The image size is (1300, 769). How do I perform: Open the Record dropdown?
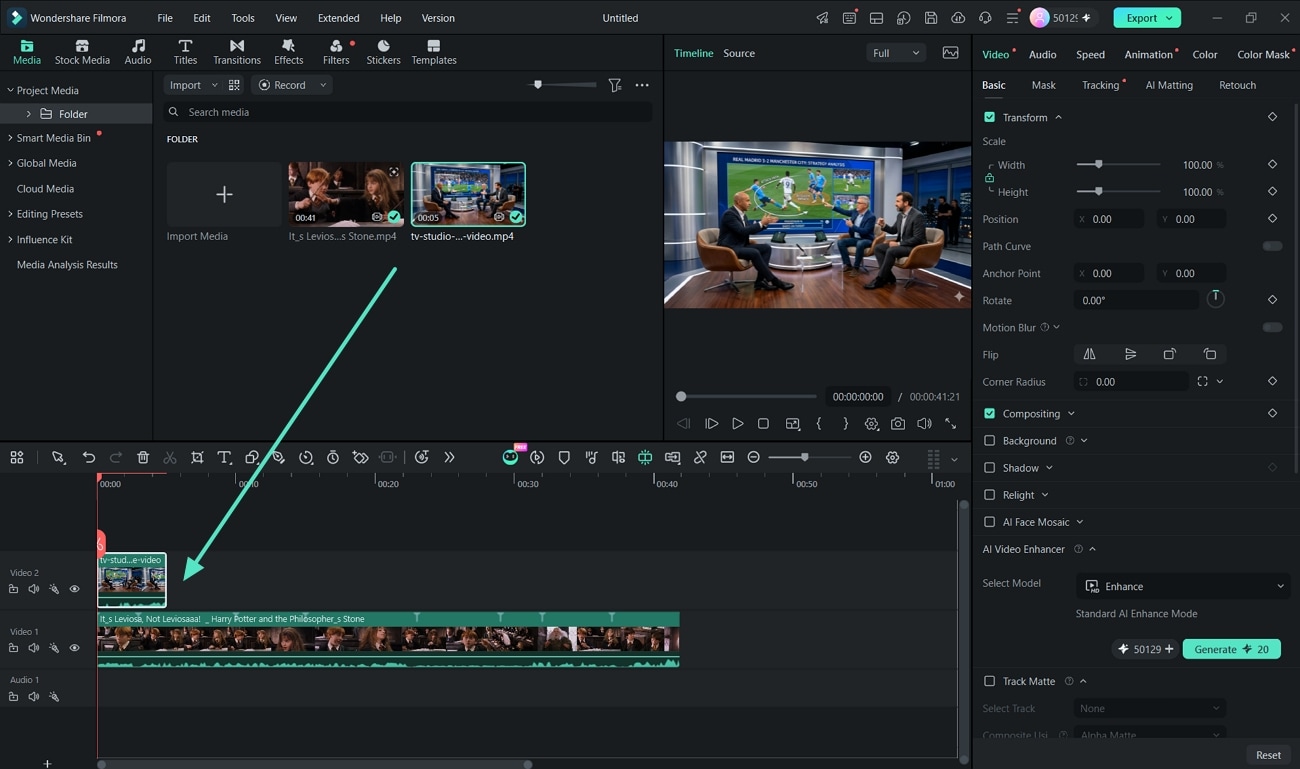coord(291,85)
